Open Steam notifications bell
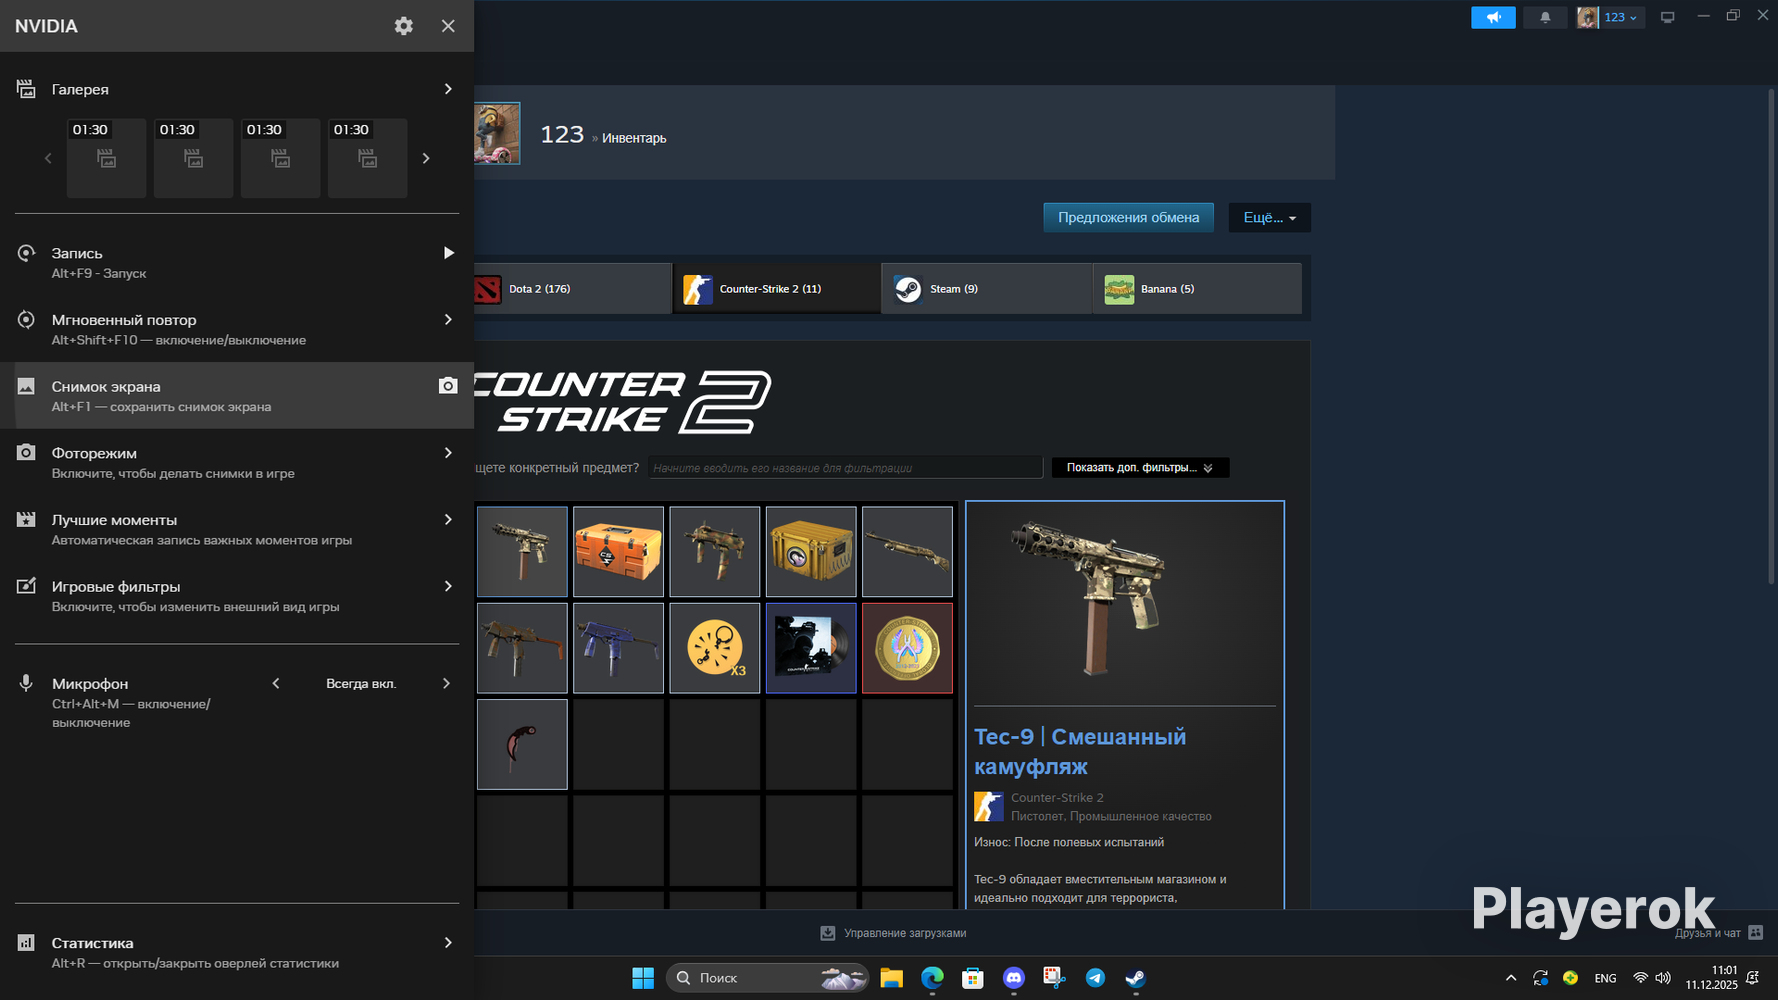This screenshot has height=1000, width=1778. tap(1545, 17)
